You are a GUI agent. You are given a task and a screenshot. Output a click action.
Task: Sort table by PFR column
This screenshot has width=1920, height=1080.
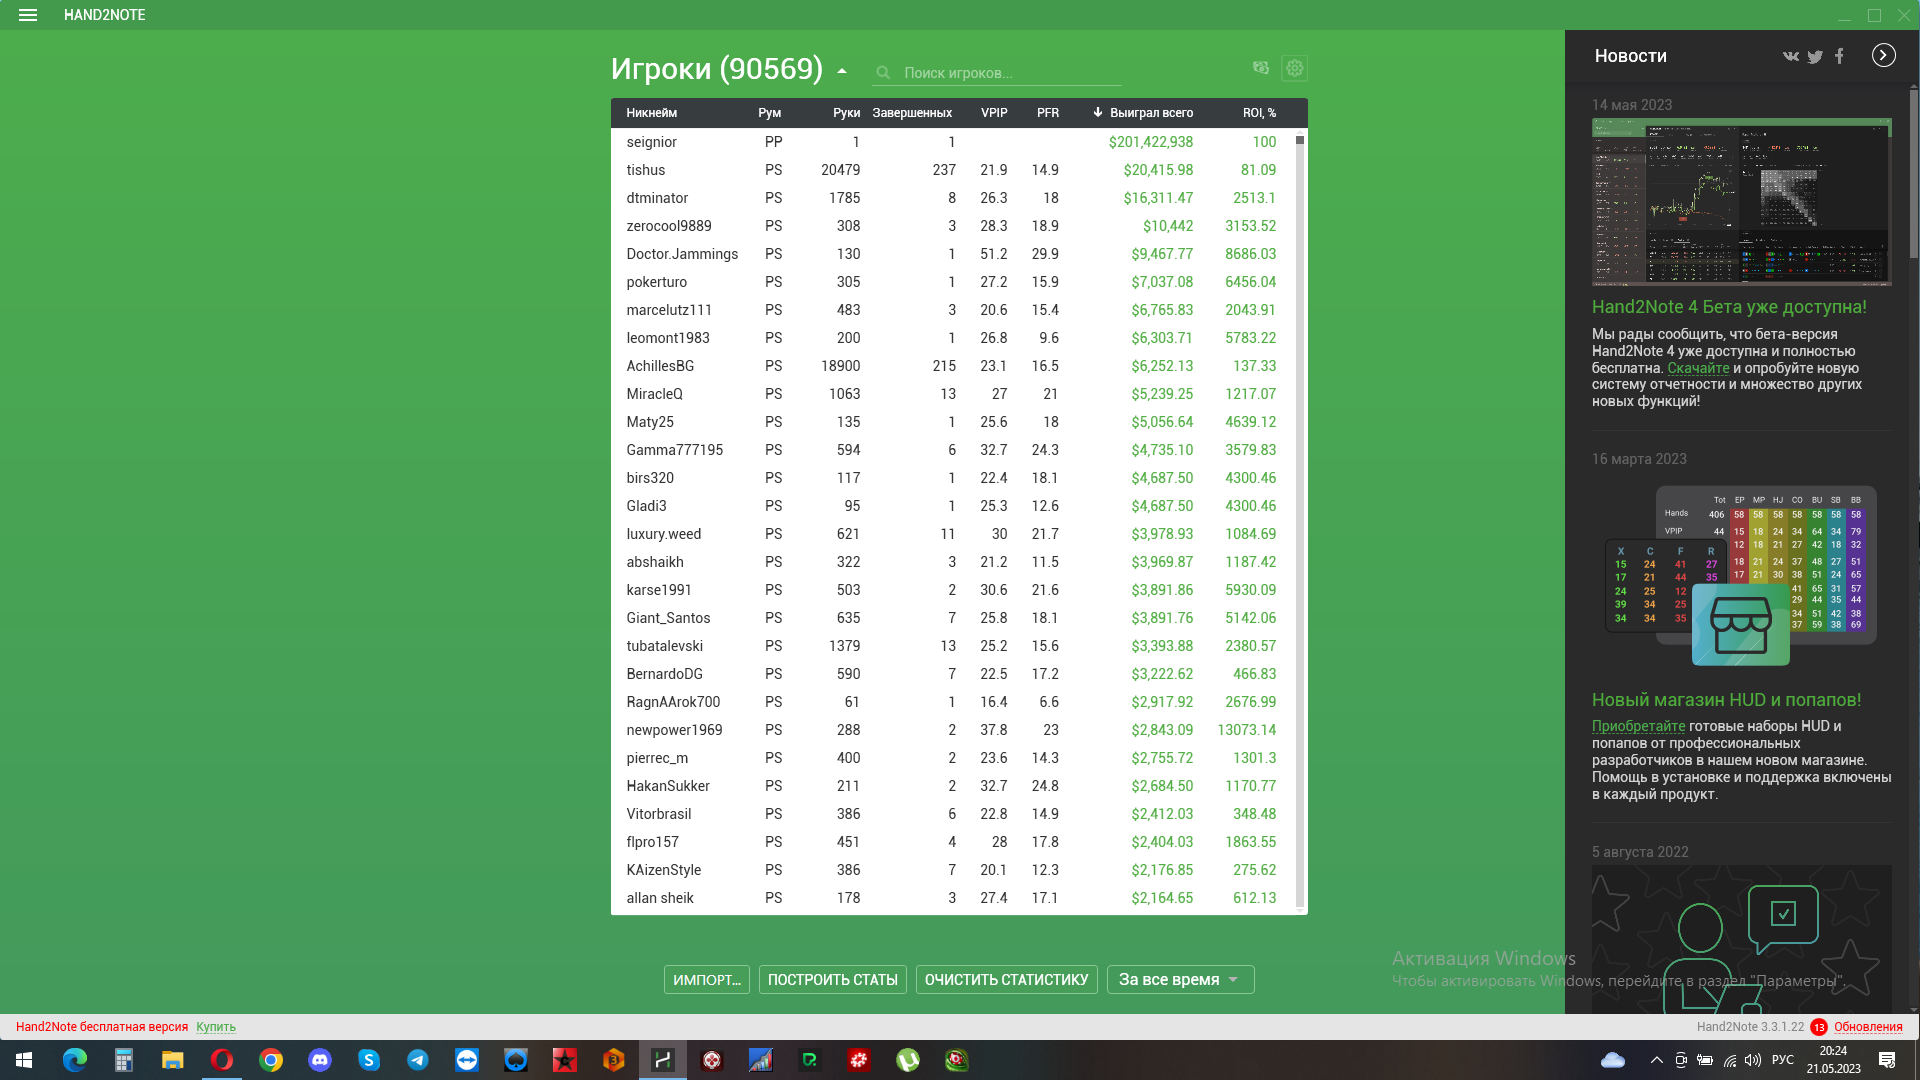1048,113
